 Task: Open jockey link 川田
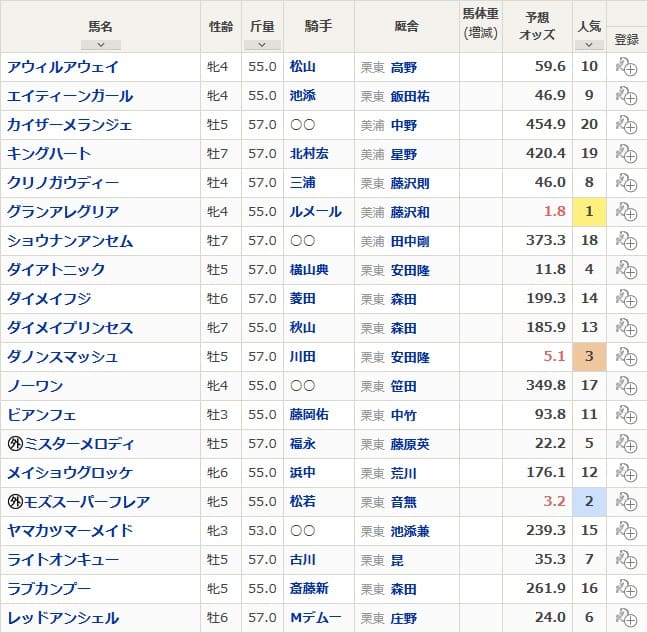(x=302, y=357)
